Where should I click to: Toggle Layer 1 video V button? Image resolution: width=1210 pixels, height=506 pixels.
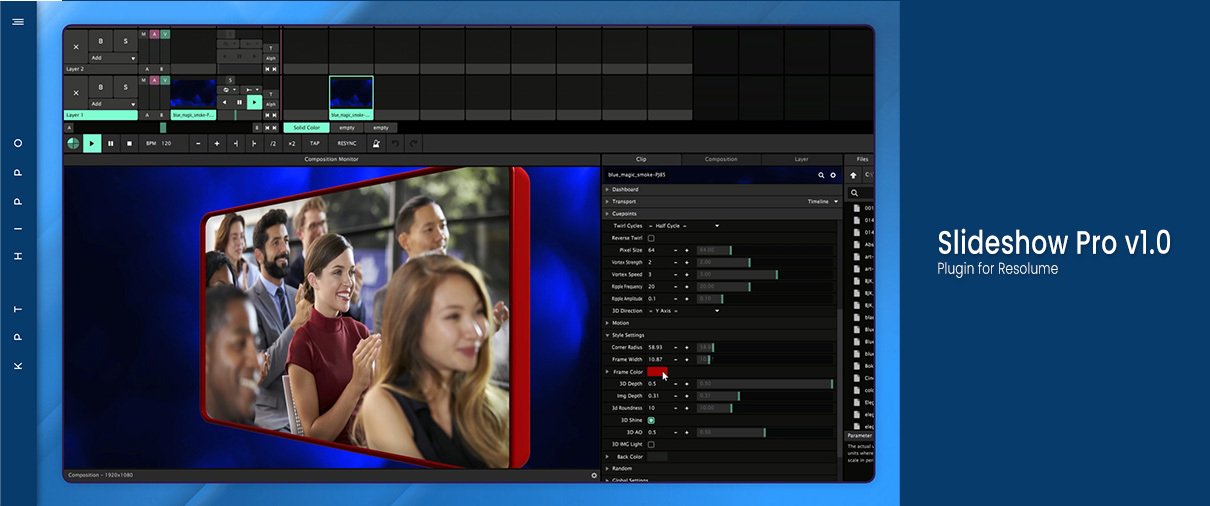[165, 80]
